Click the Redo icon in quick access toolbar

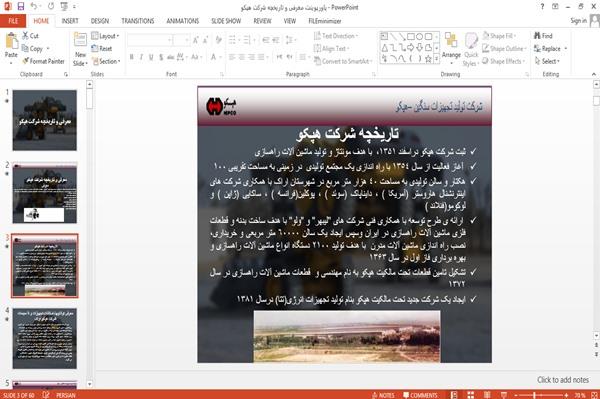(51, 6)
